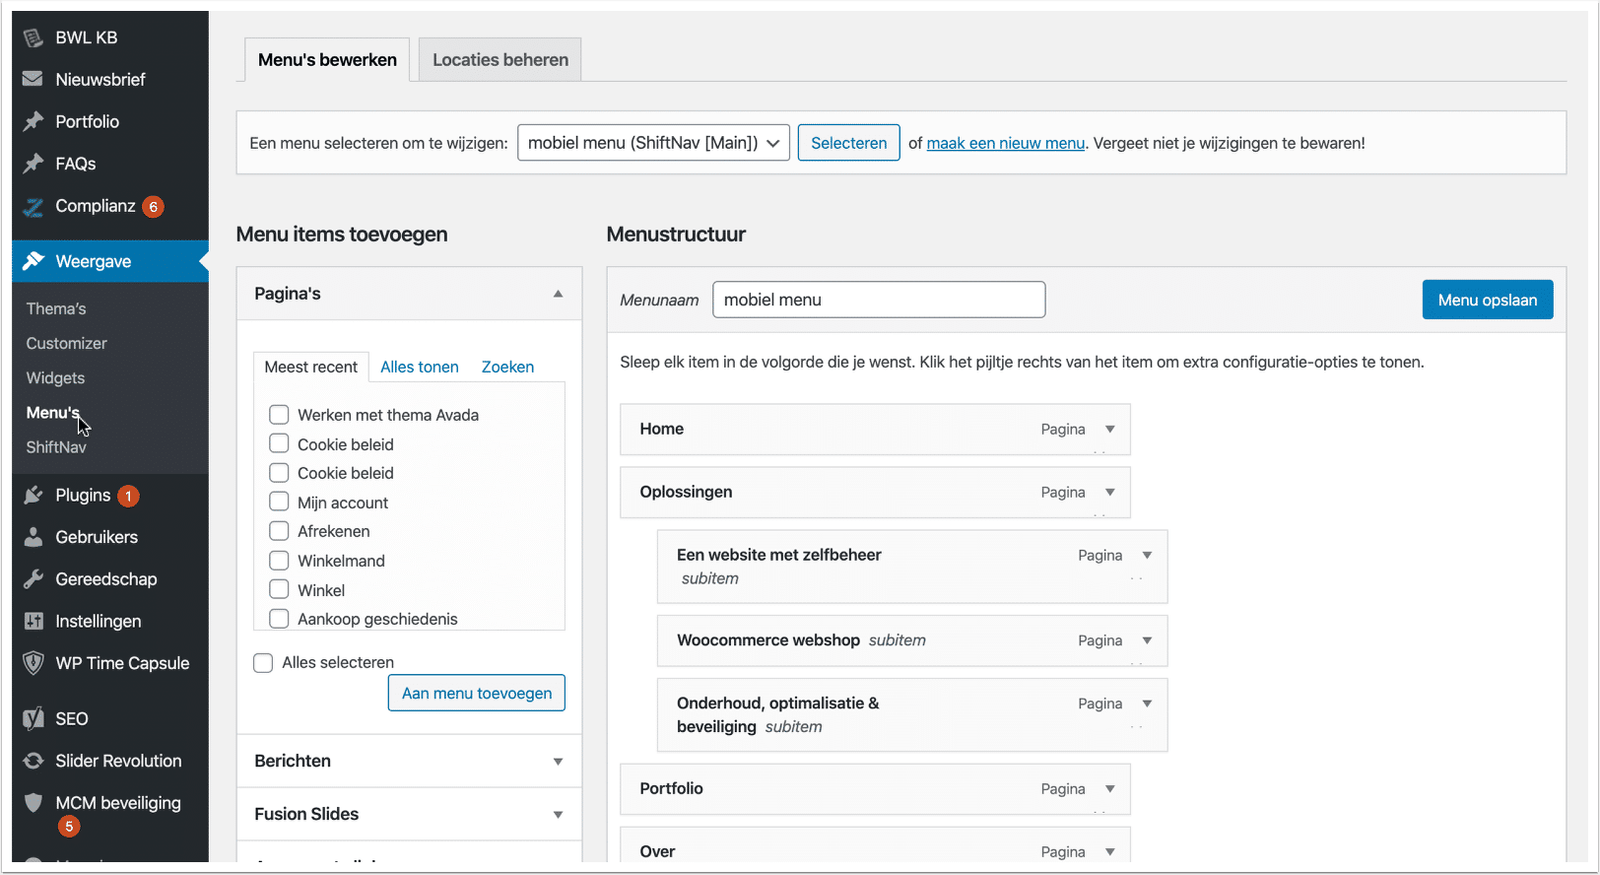Check Aankoop geschiedenis checkbox

coord(279,619)
